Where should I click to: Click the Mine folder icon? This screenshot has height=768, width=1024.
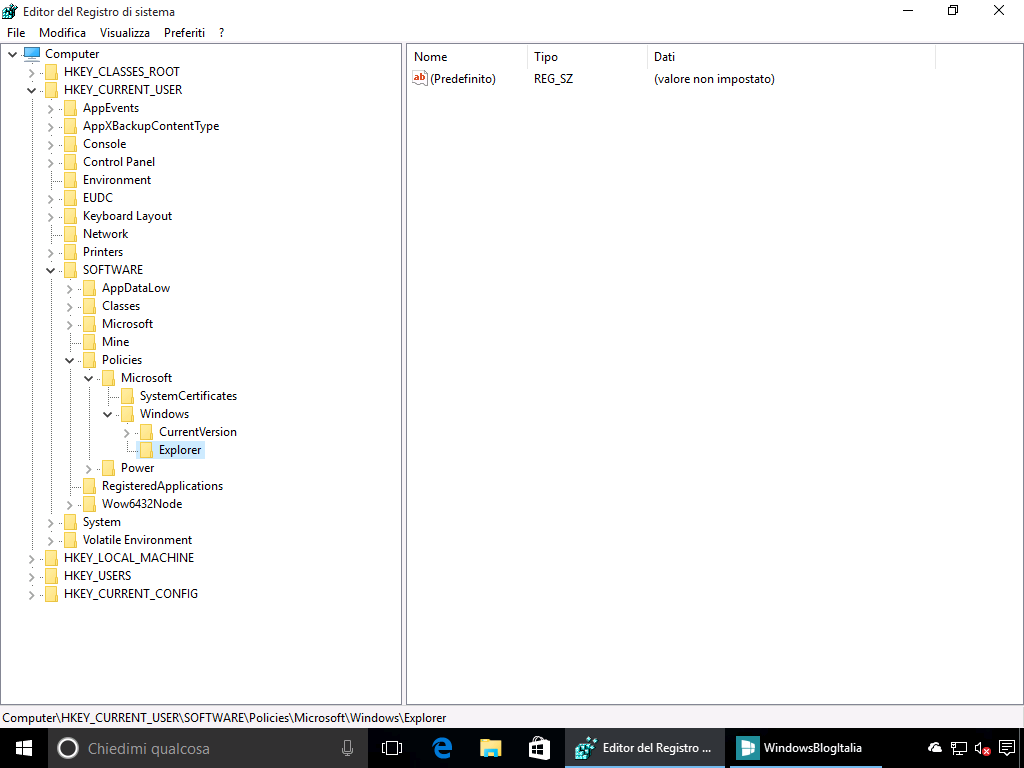(89, 342)
